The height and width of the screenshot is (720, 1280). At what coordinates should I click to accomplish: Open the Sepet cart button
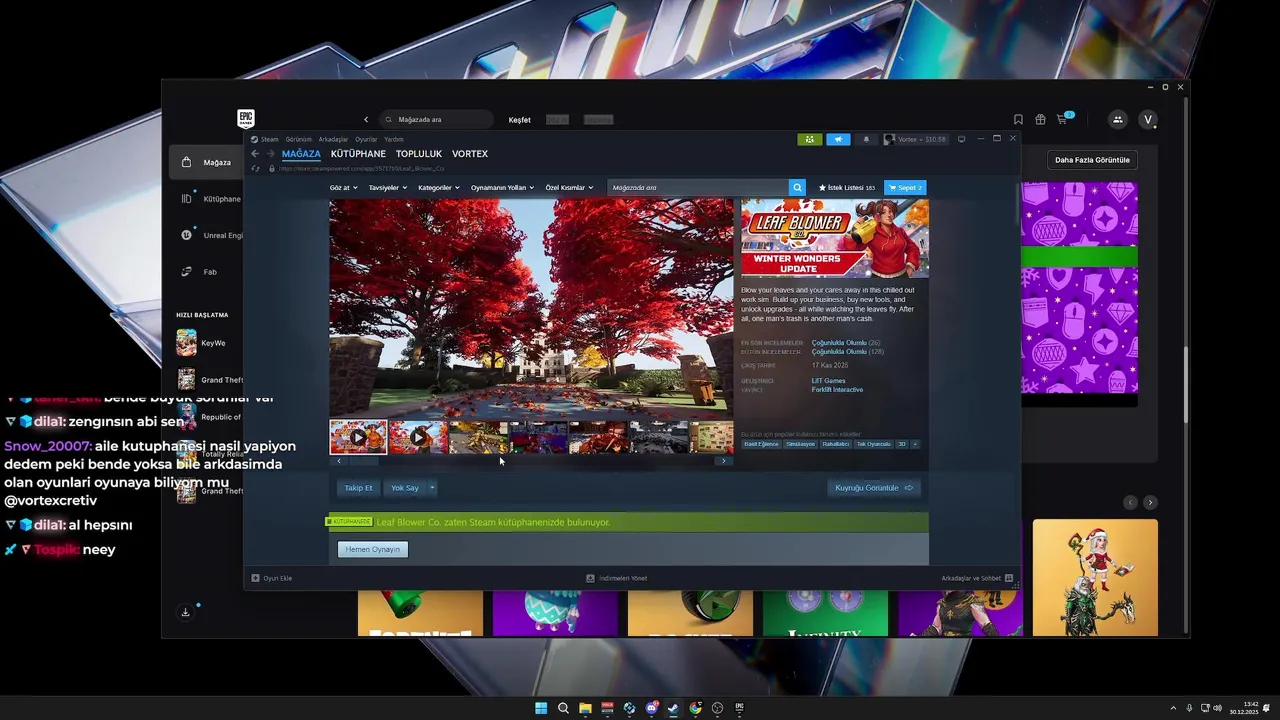tap(905, 187)
